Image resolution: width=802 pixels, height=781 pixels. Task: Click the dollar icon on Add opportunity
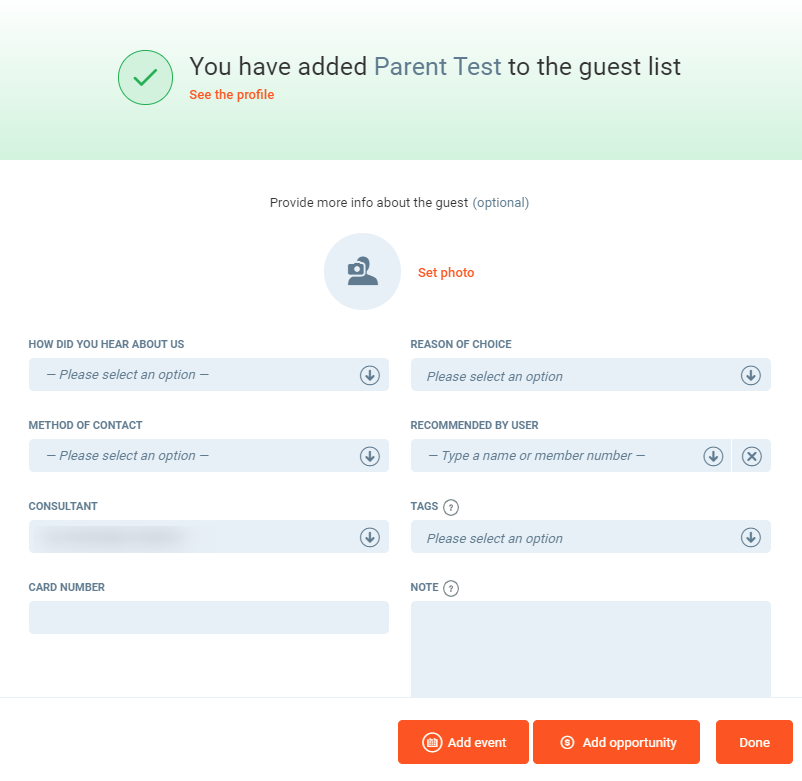pyautogui.click(x=567, y=742)
